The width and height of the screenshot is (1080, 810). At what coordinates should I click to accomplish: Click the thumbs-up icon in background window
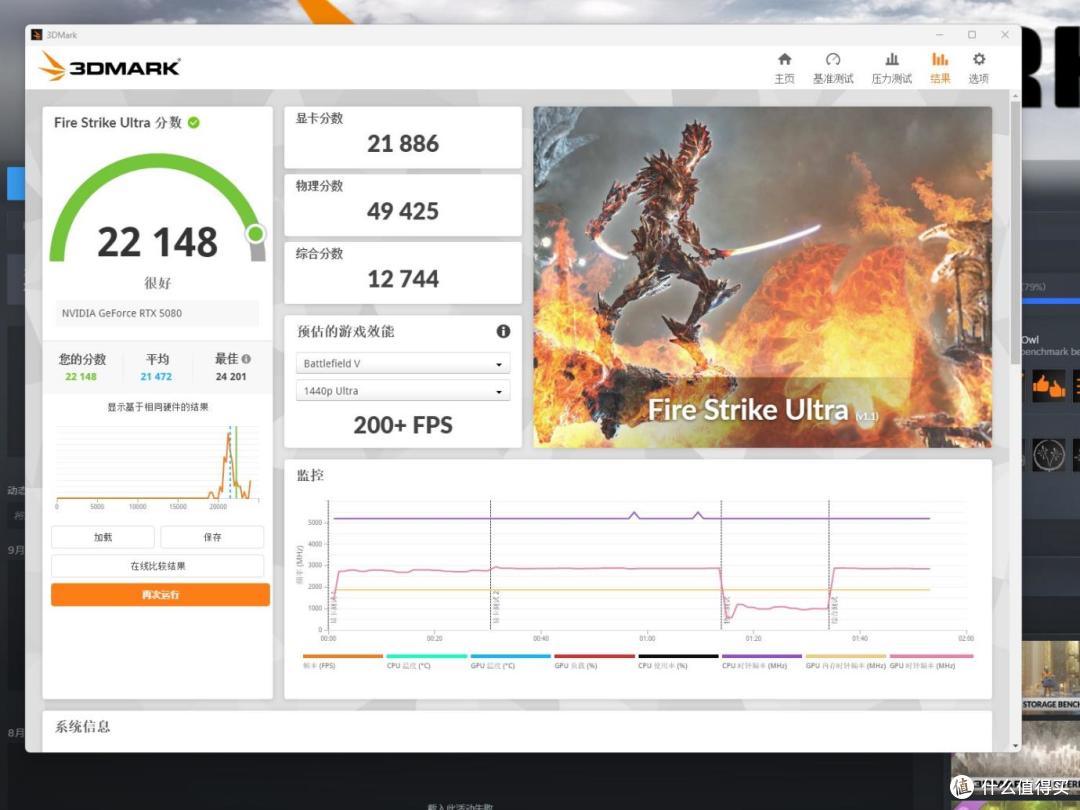click(x=1048, y=386)
